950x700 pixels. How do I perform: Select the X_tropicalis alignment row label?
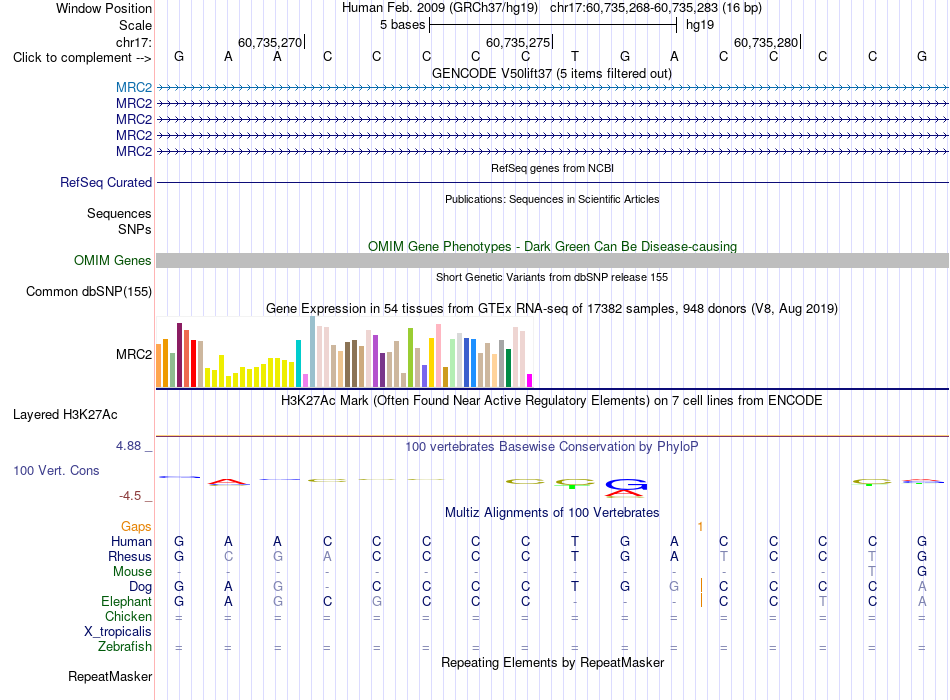pyautogui.click(x=118, y=632)
